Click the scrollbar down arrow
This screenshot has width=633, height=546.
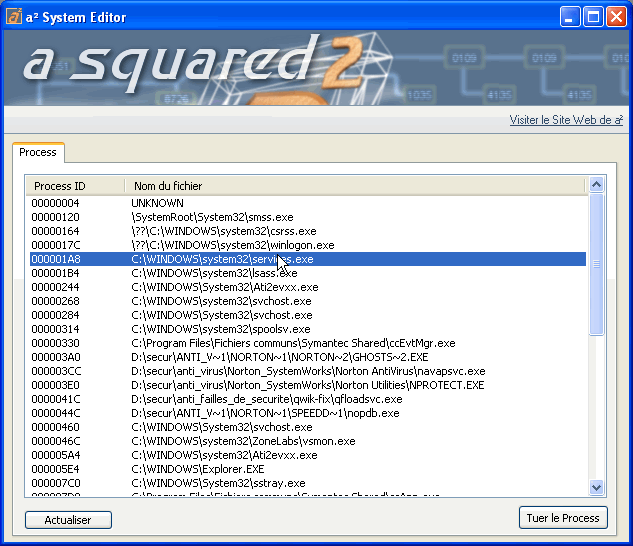coord(596,487)
